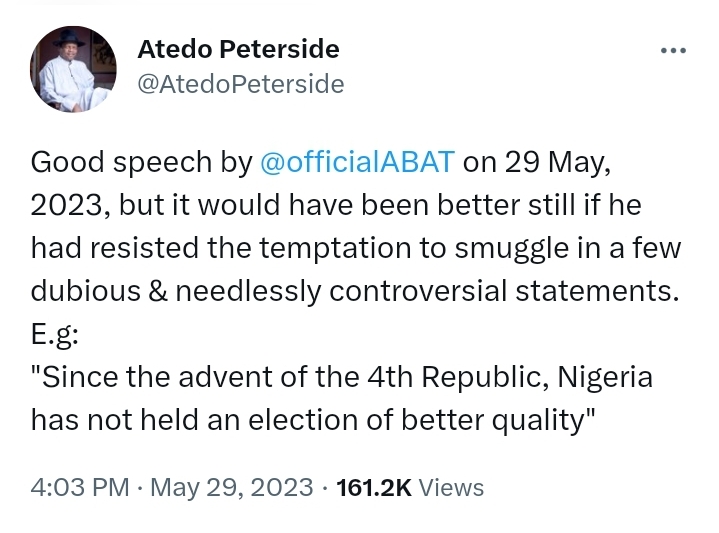Click Atedo Peterside's profile picture

(70, 67)
